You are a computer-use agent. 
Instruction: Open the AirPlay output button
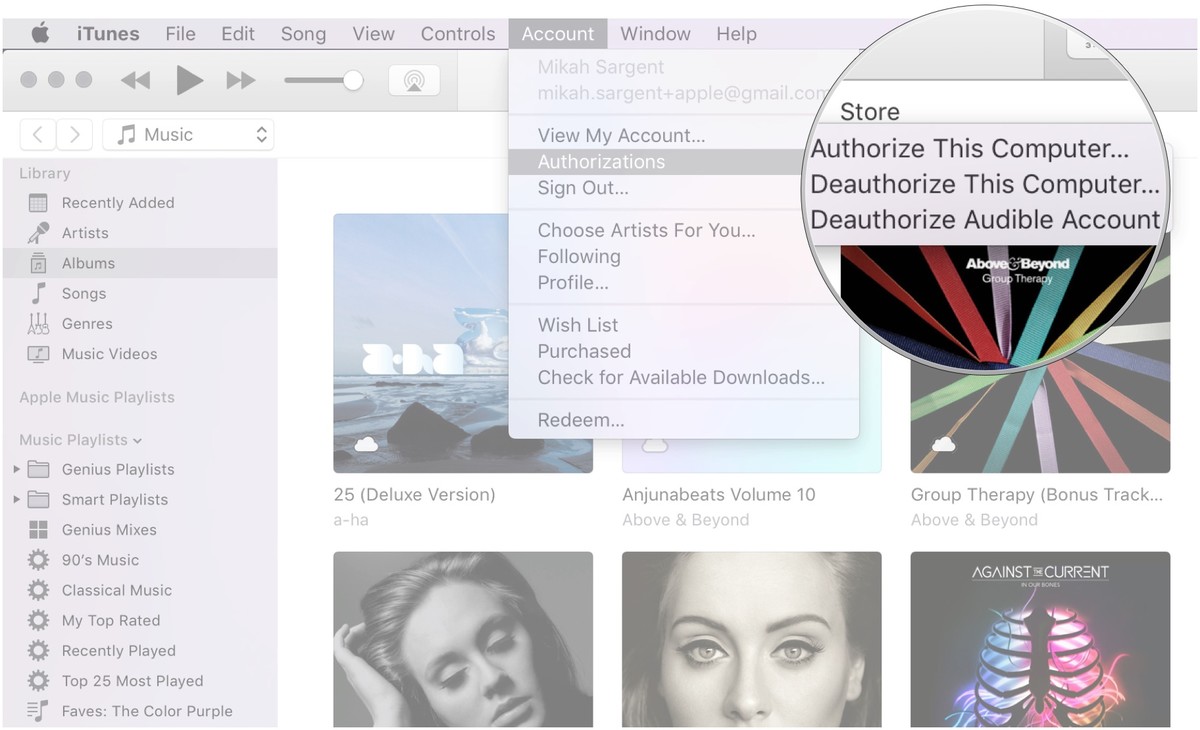point(414,81)
